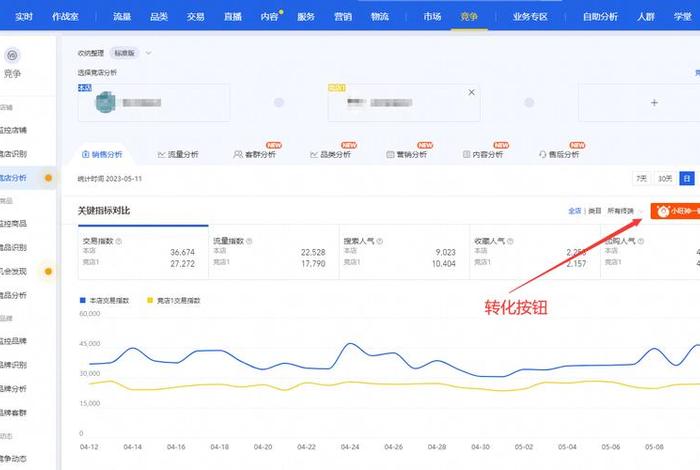Open 物流 in the top navigation
The width and height of the screenshot is (700, 470).
click(380, 17)
